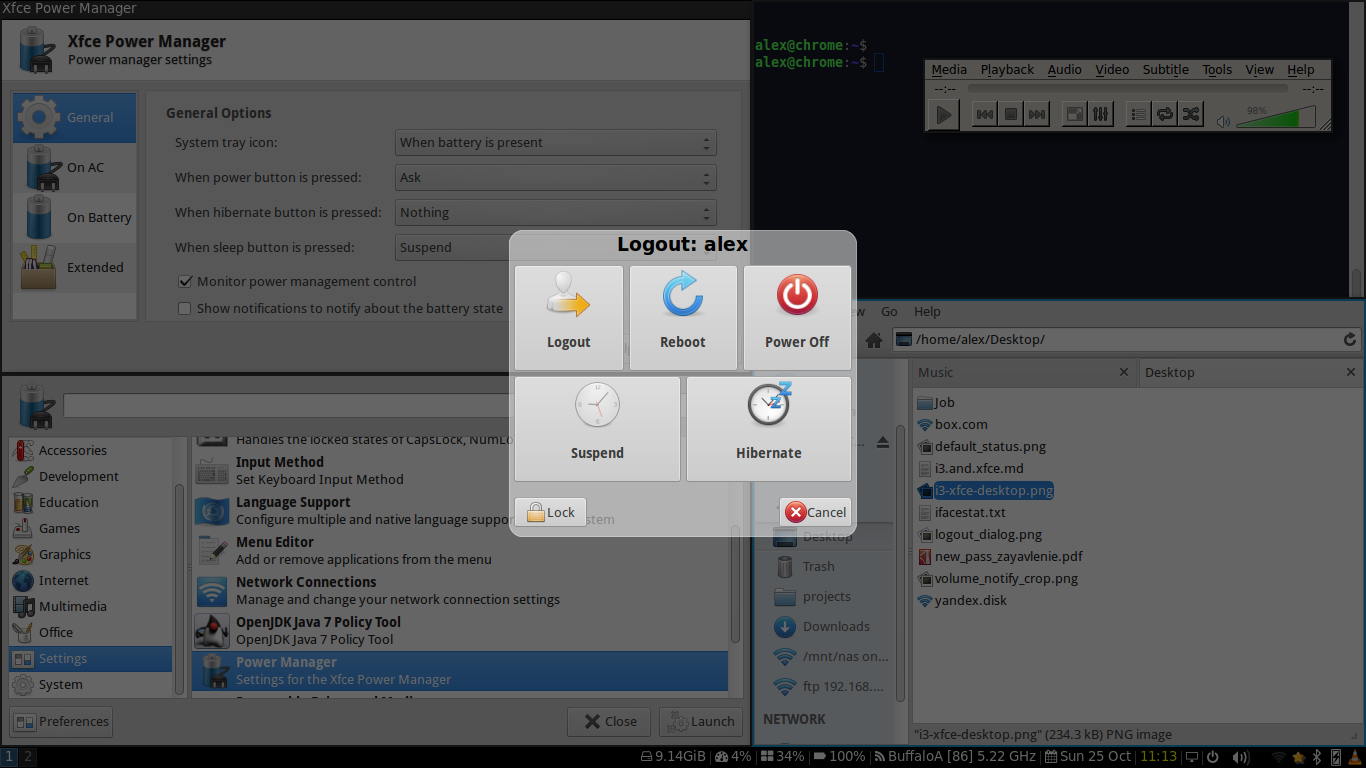This screenshot has height=768, width=1366.
Task: Enable battery state notifications checkbox
Action: pos(185,309)
